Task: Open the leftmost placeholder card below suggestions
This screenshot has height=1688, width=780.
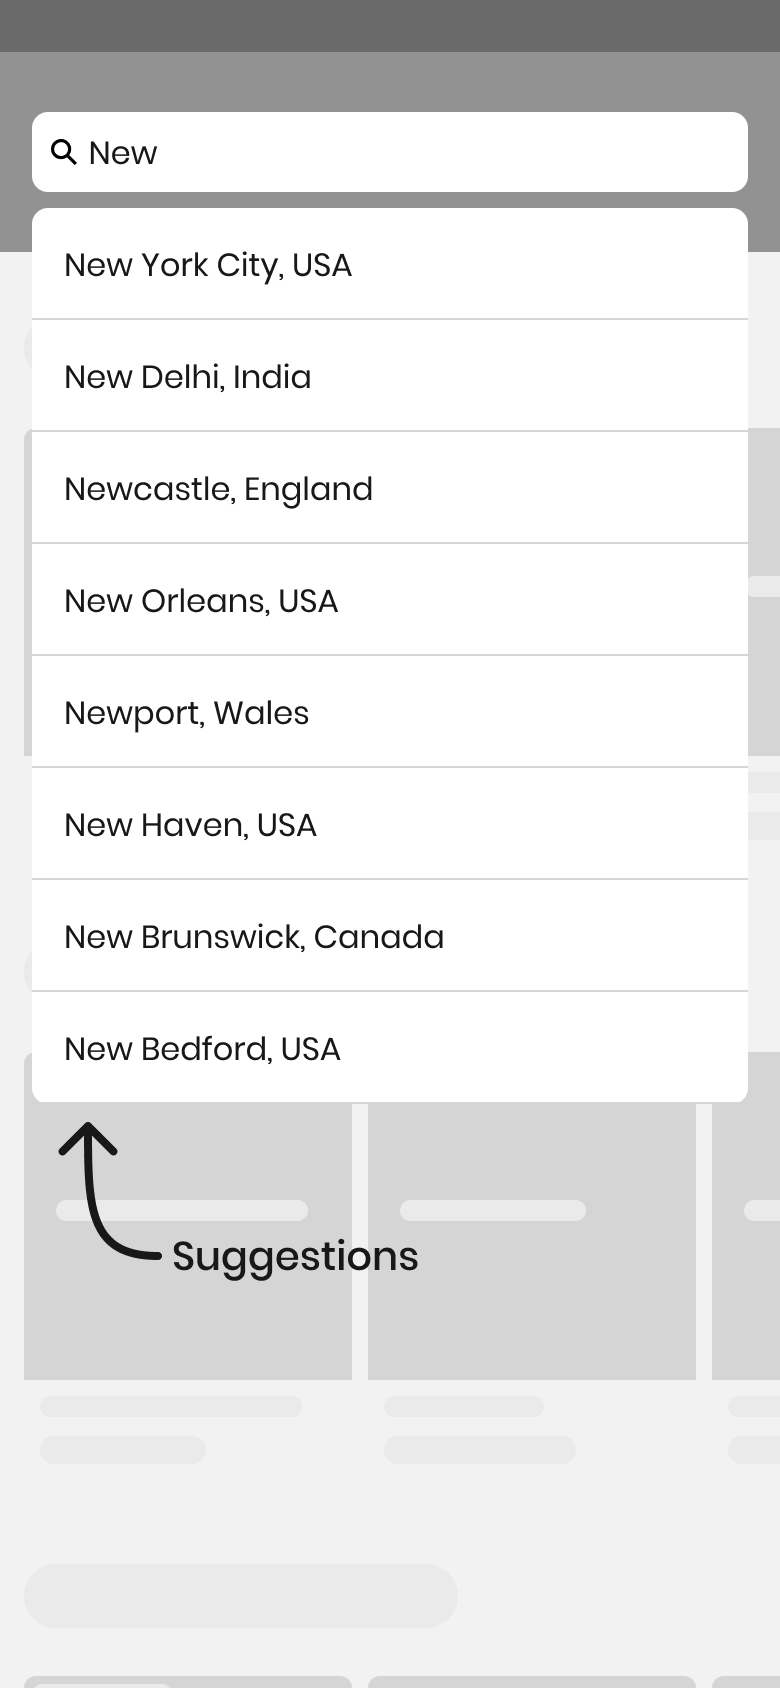Action: [188, 1320]
